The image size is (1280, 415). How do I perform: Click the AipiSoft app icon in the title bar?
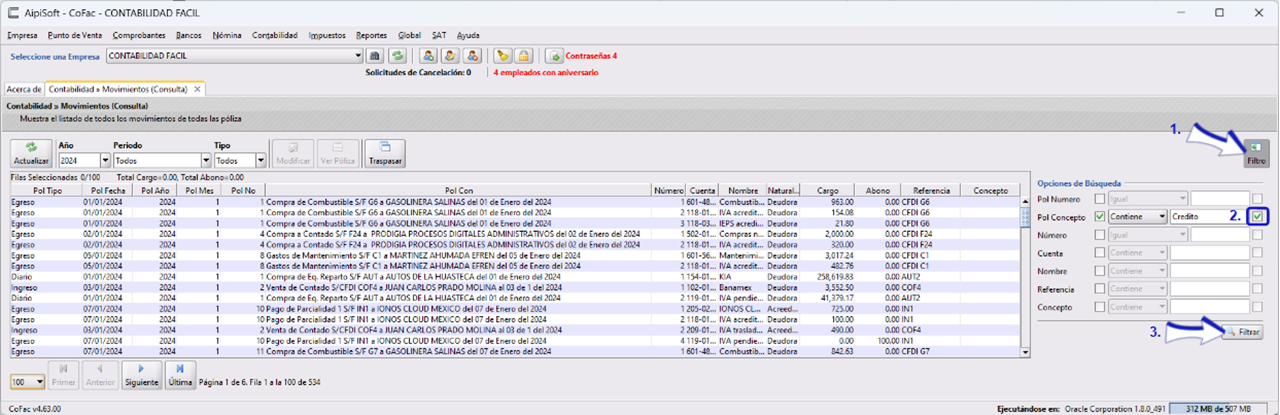12,12
